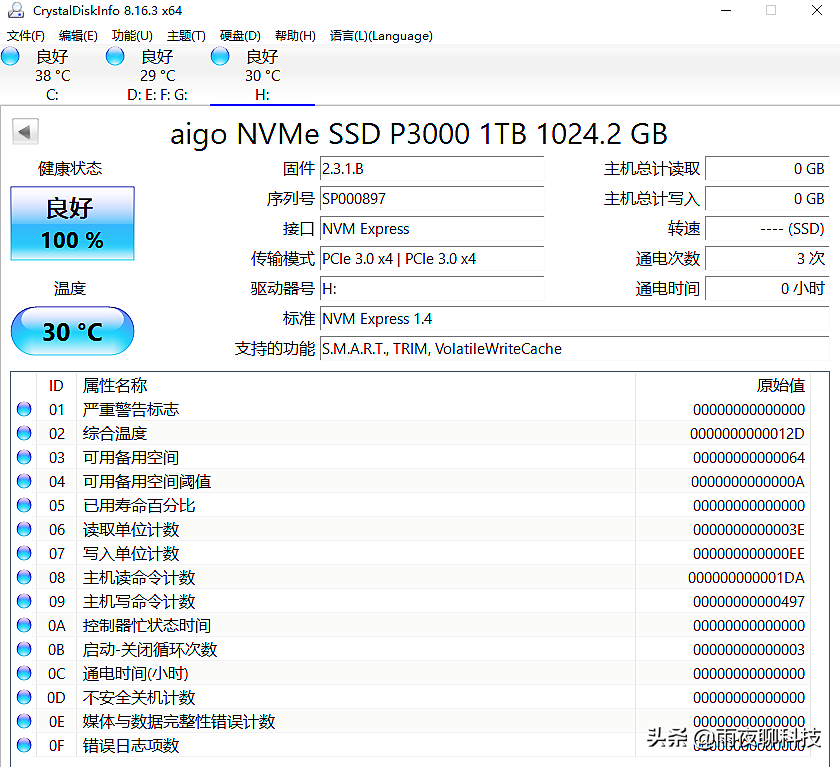Click status orb for attribute 08 主机读命令计数
840x767 pixels.
point(24,577)
